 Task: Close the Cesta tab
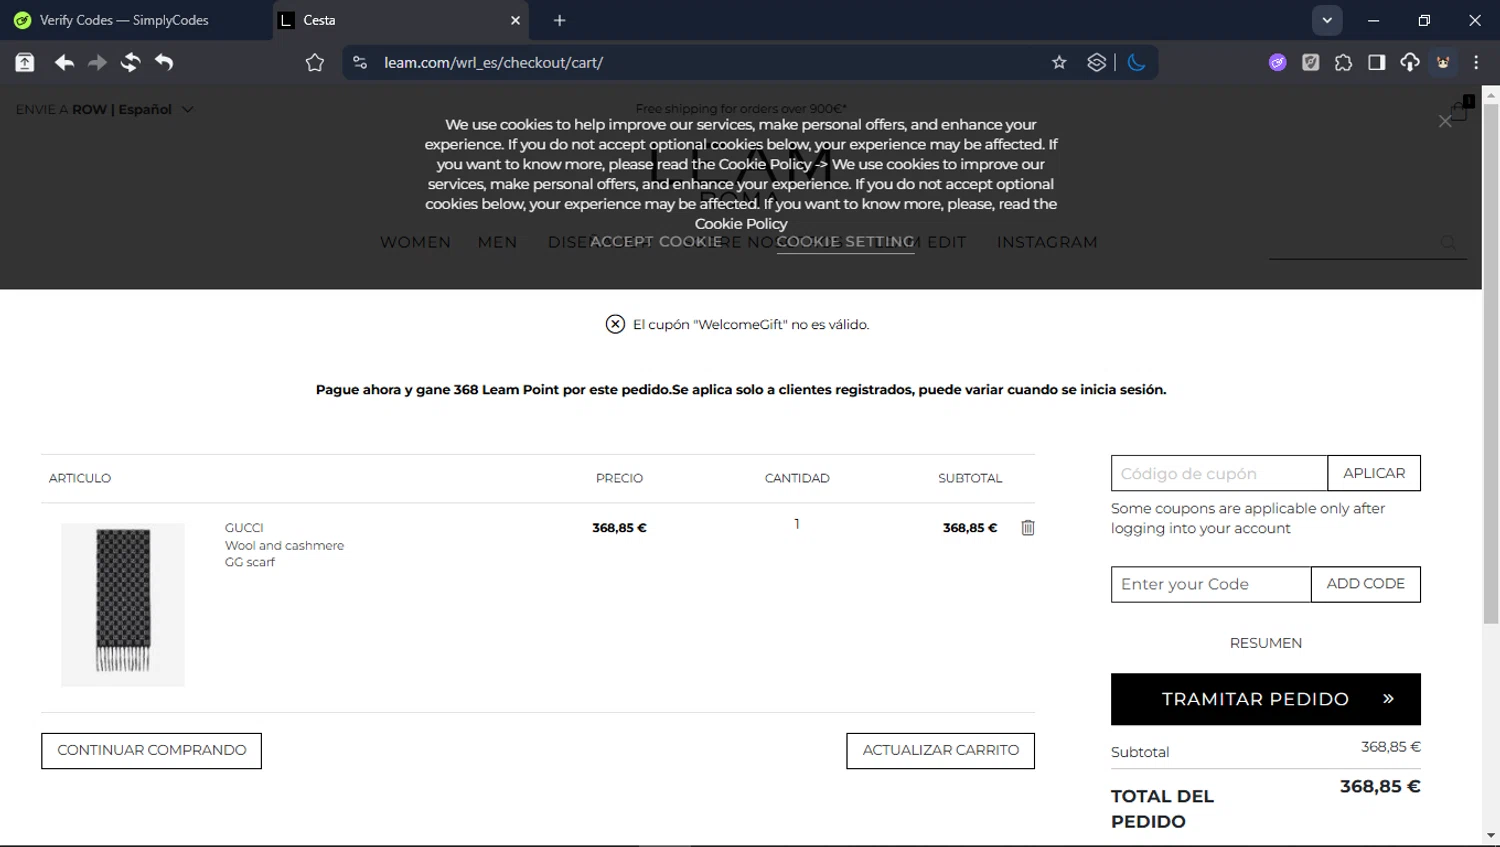(515, 20)
